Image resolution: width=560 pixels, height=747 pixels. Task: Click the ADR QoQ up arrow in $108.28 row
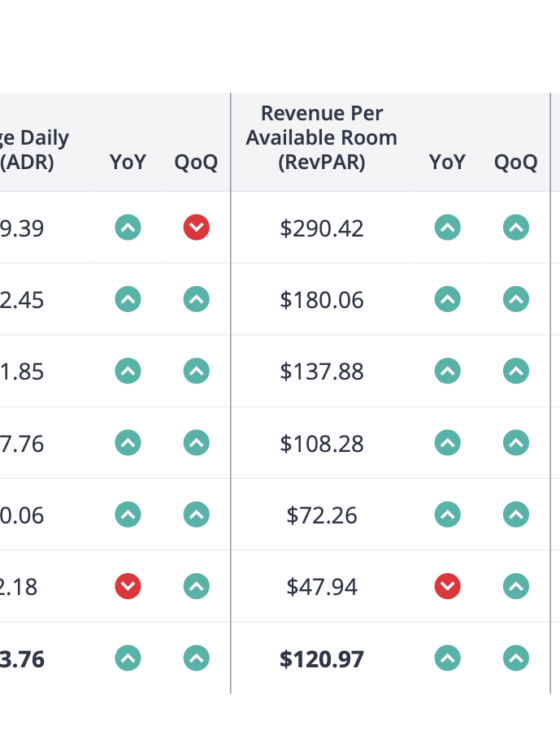click(x=196, y=443)
